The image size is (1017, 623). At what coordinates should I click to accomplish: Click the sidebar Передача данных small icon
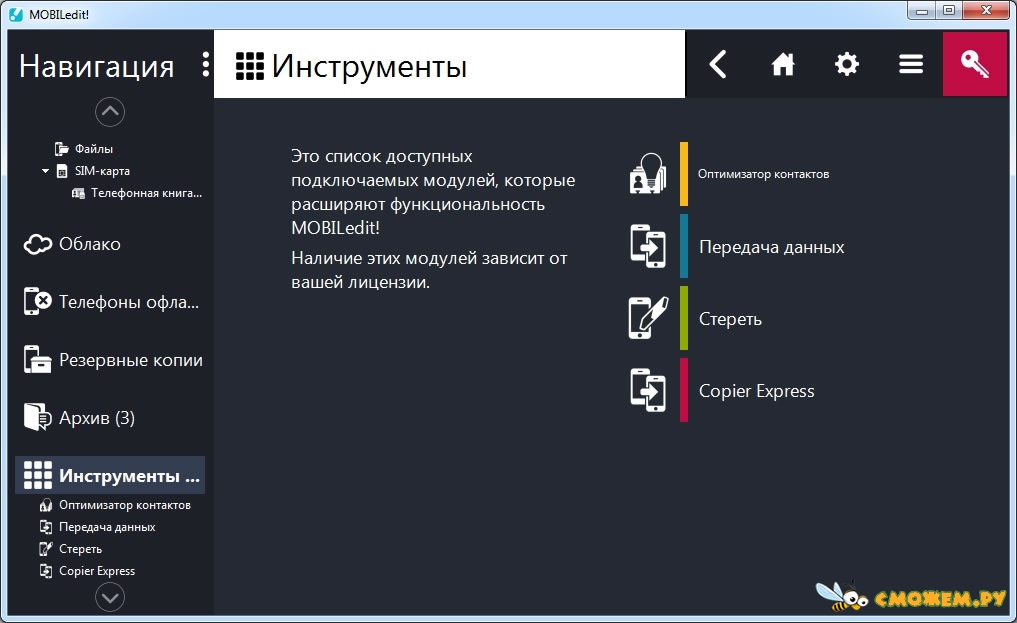pyautogui.click(x=45, y=527)
